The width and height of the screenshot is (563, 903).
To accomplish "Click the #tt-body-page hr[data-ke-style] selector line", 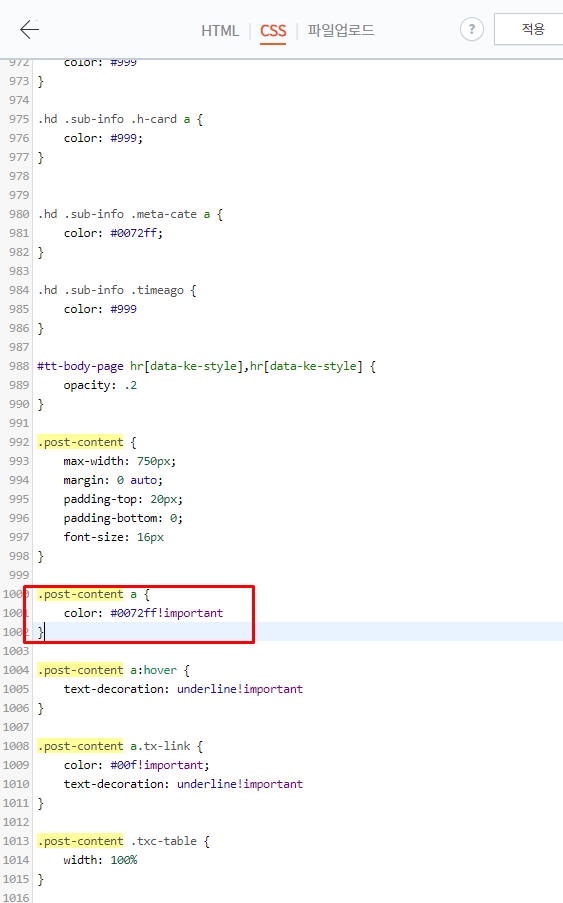I will pyautogui.click(x=207, y=366).
